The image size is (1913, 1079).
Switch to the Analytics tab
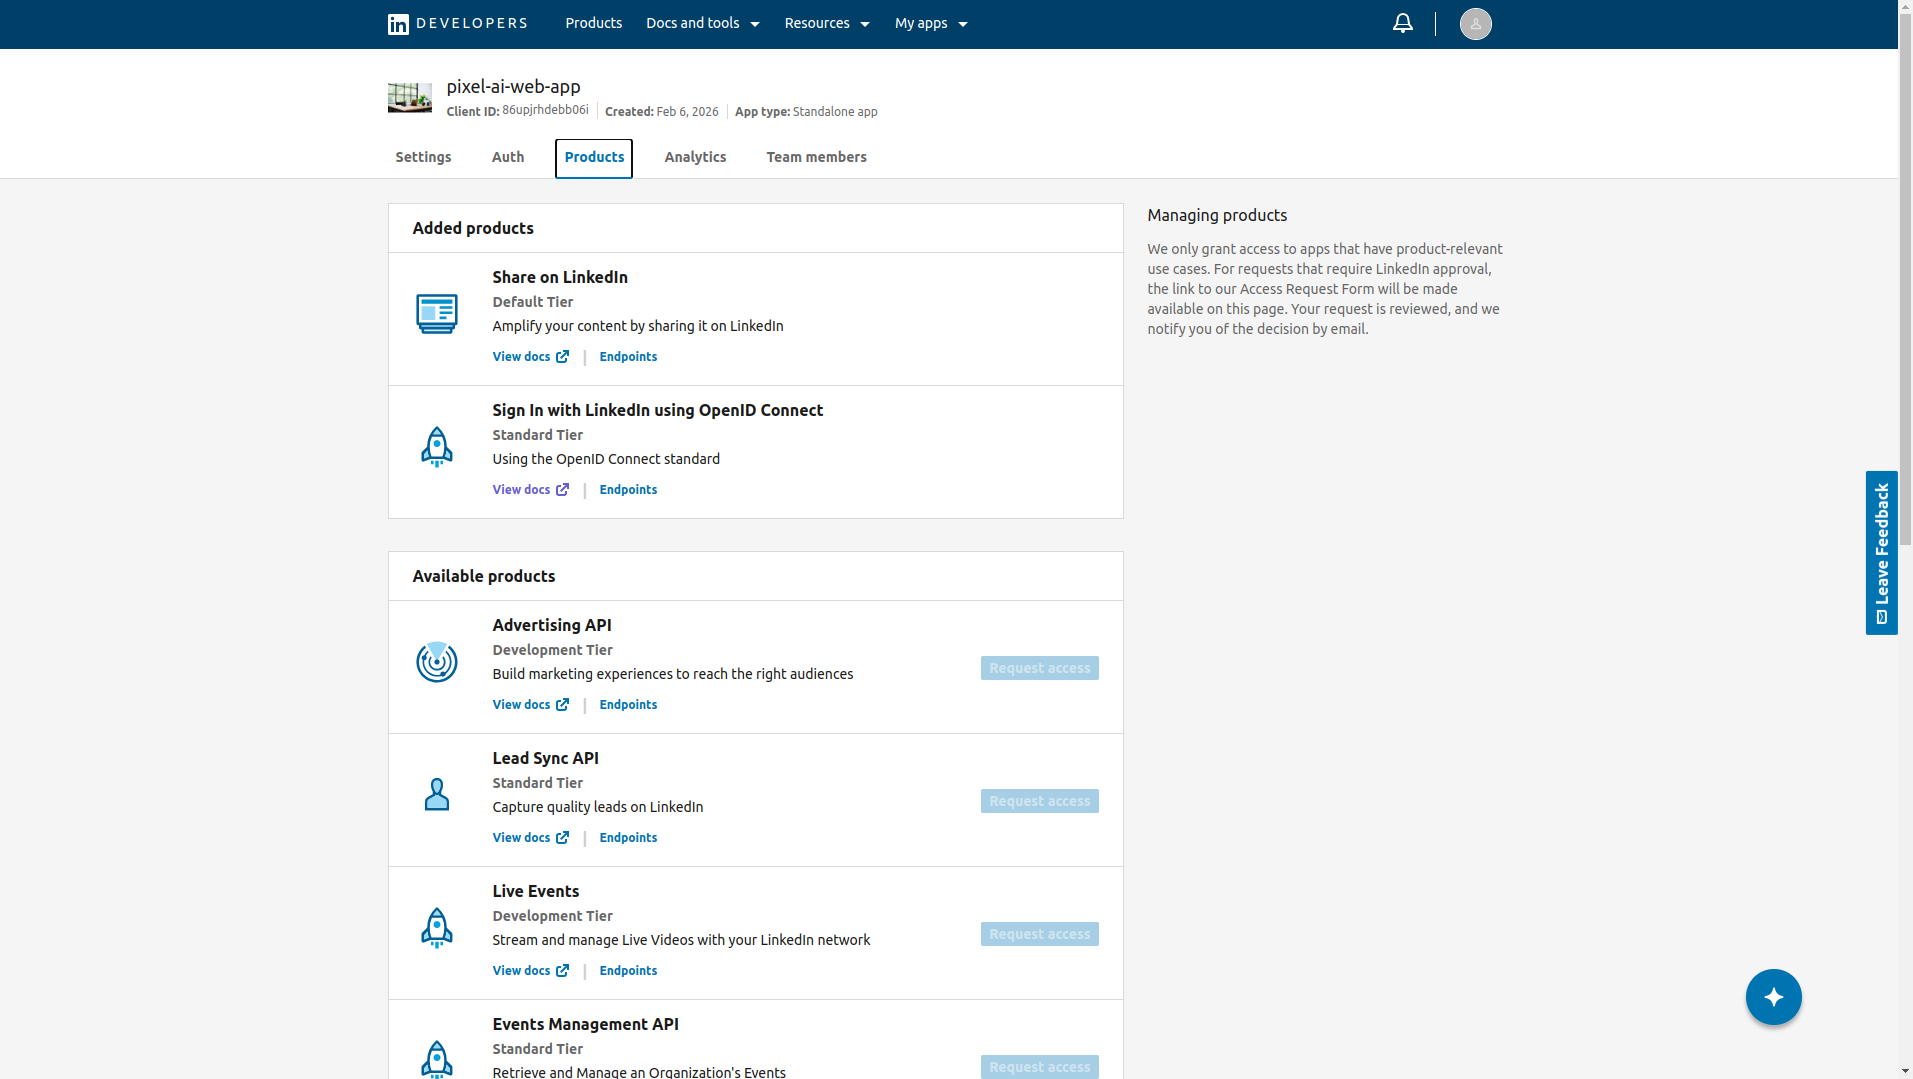(695, 157)
